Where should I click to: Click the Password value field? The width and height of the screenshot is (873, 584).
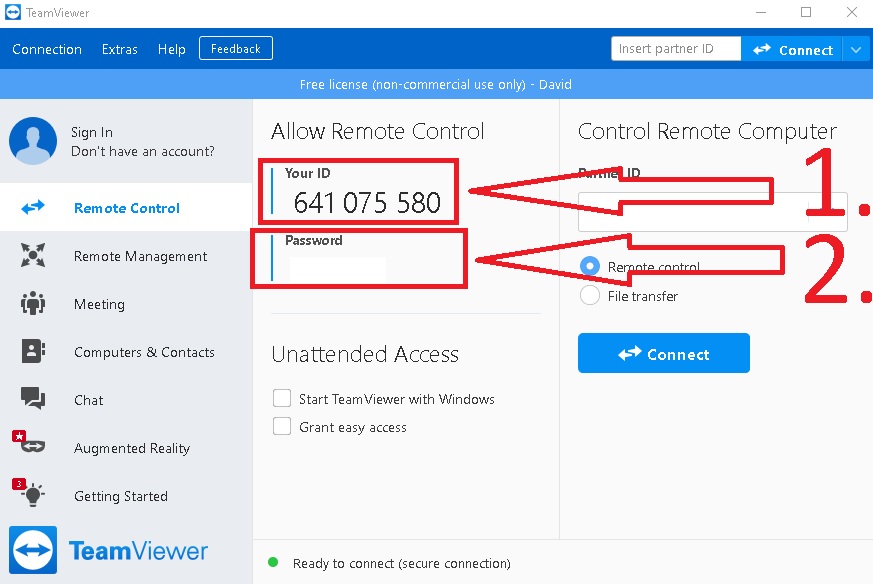(x=338, y=268)
